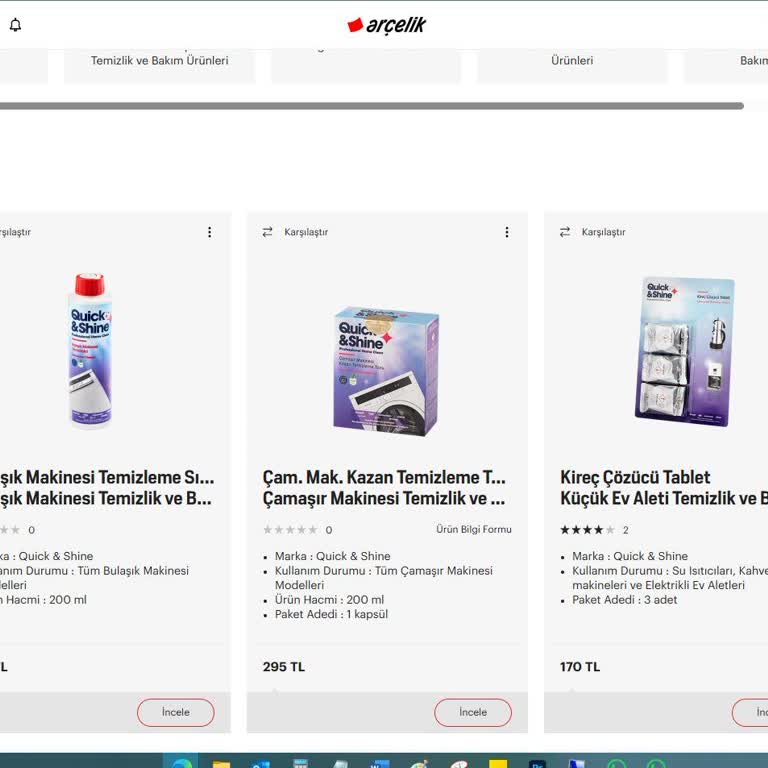Click 'Paket Adedi : 3 adet' text

click(624, 600)
